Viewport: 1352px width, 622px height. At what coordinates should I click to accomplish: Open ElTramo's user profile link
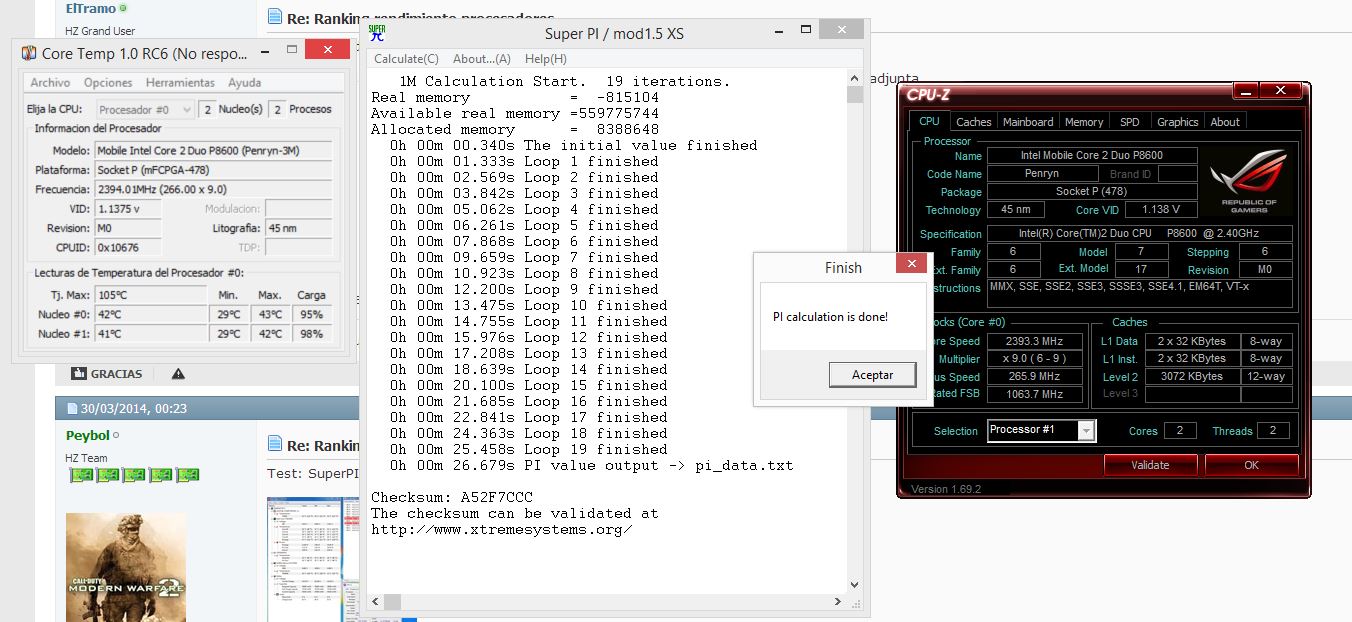(91, 9)
